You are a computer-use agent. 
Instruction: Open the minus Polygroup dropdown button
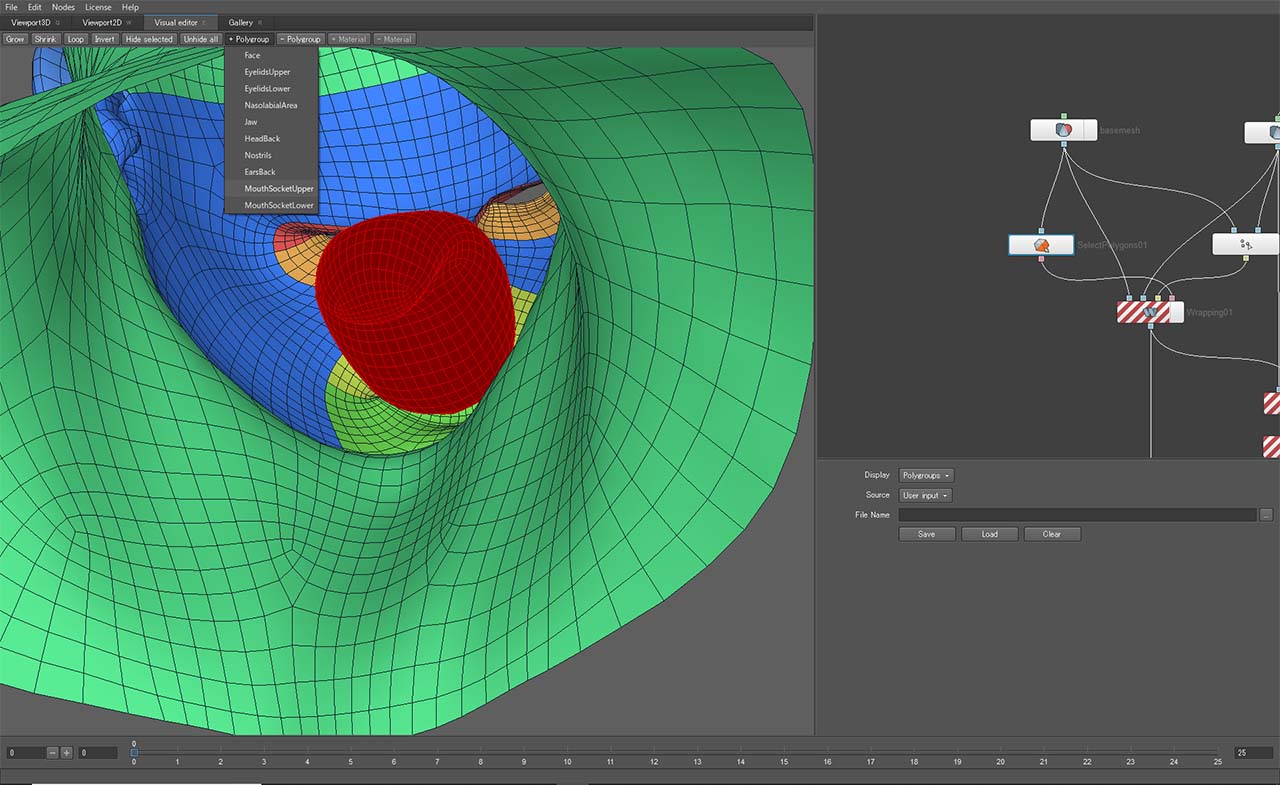click(300, 39)
